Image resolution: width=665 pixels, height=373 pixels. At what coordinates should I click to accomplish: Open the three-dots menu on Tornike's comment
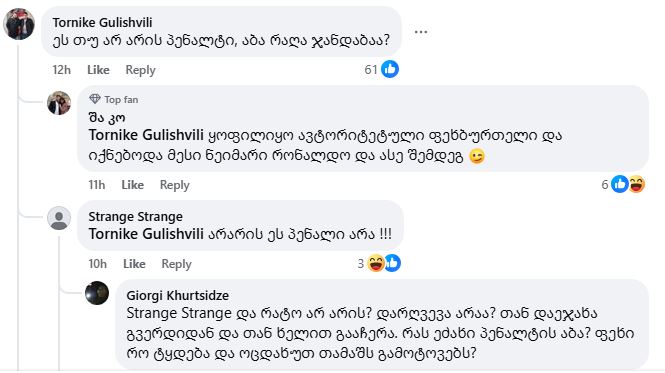coord(421,32)
